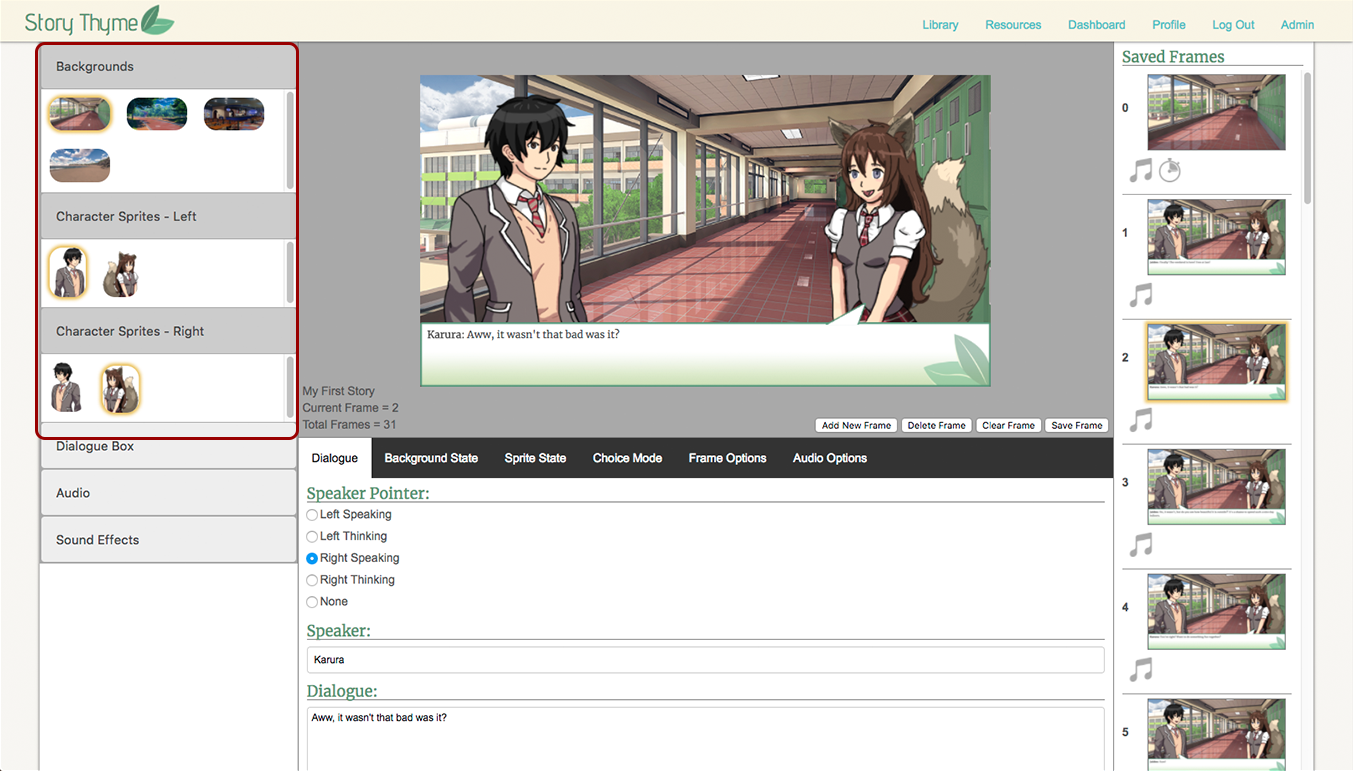Pick the fox girl sprite in Right sprites
Screen dimensions: 1353x771
120,389
